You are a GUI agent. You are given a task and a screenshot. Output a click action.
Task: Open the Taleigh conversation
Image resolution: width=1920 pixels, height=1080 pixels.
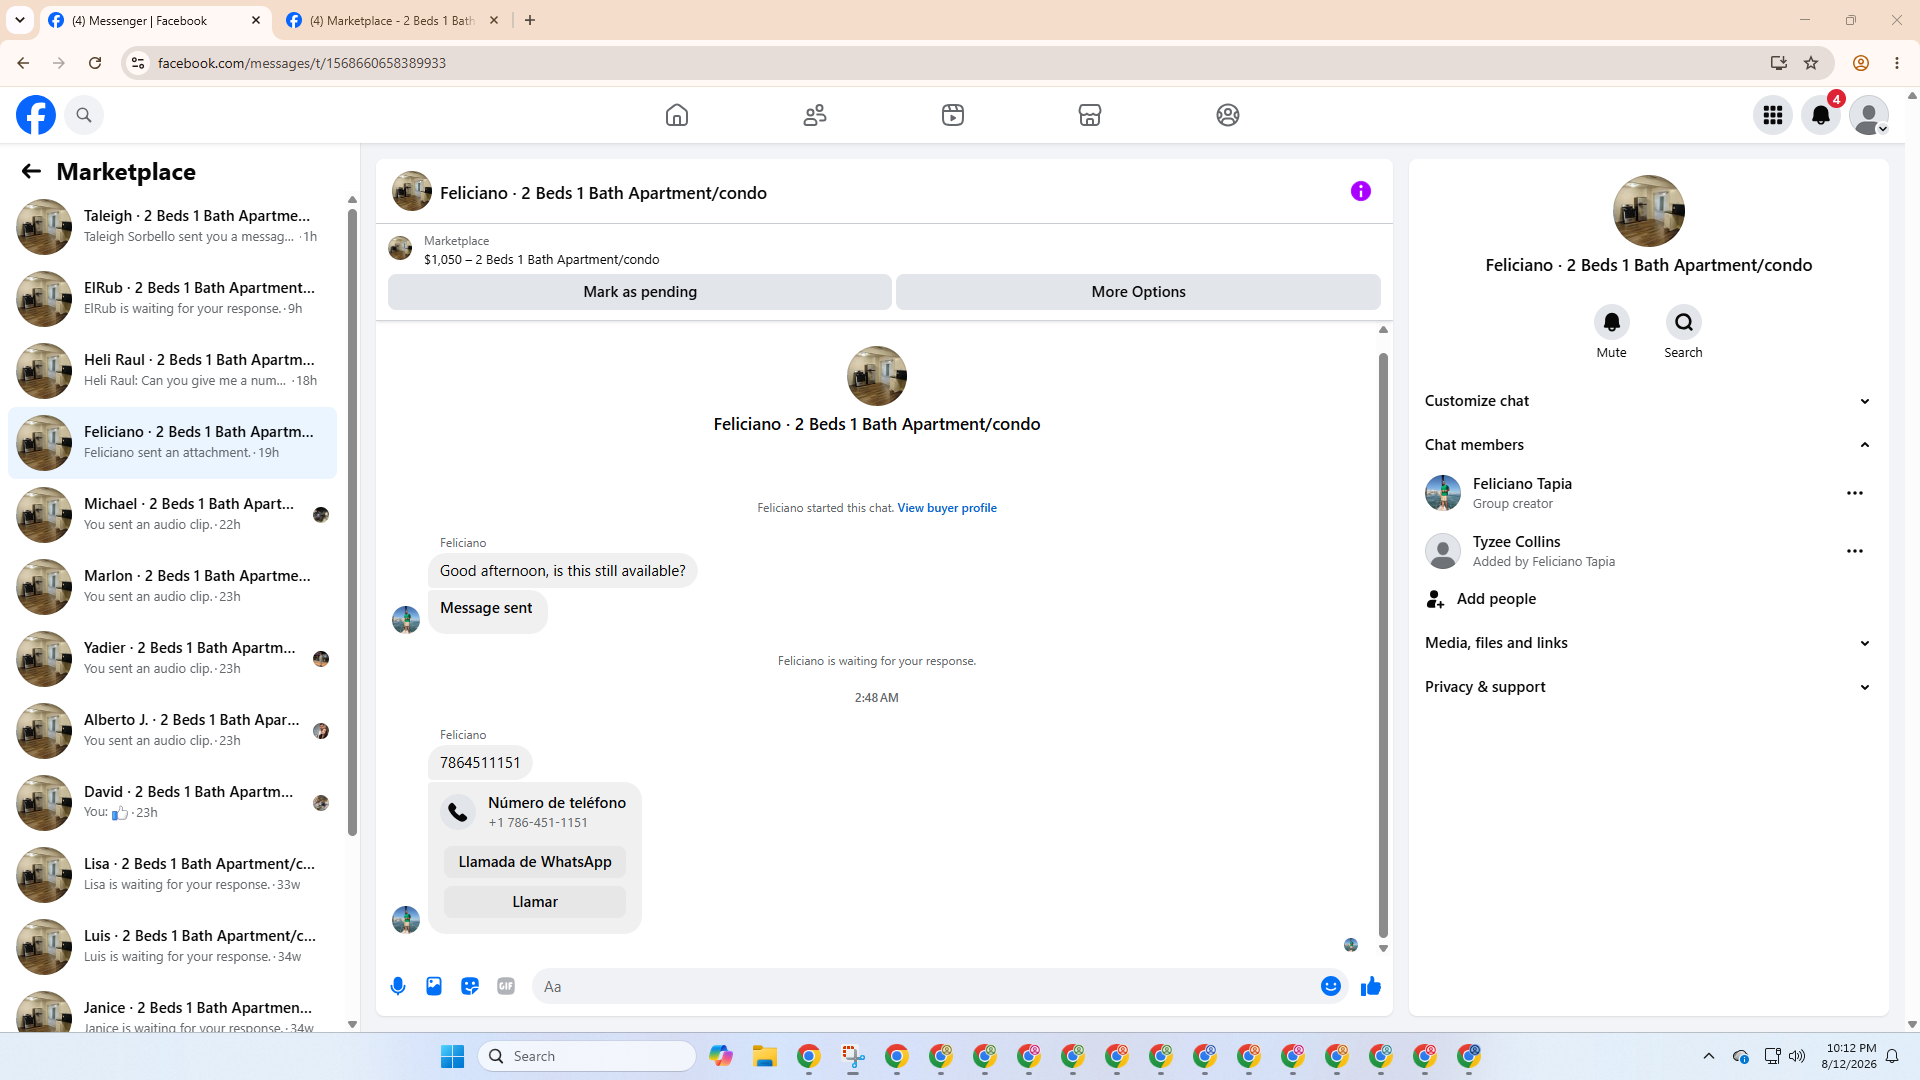(173, 227)
